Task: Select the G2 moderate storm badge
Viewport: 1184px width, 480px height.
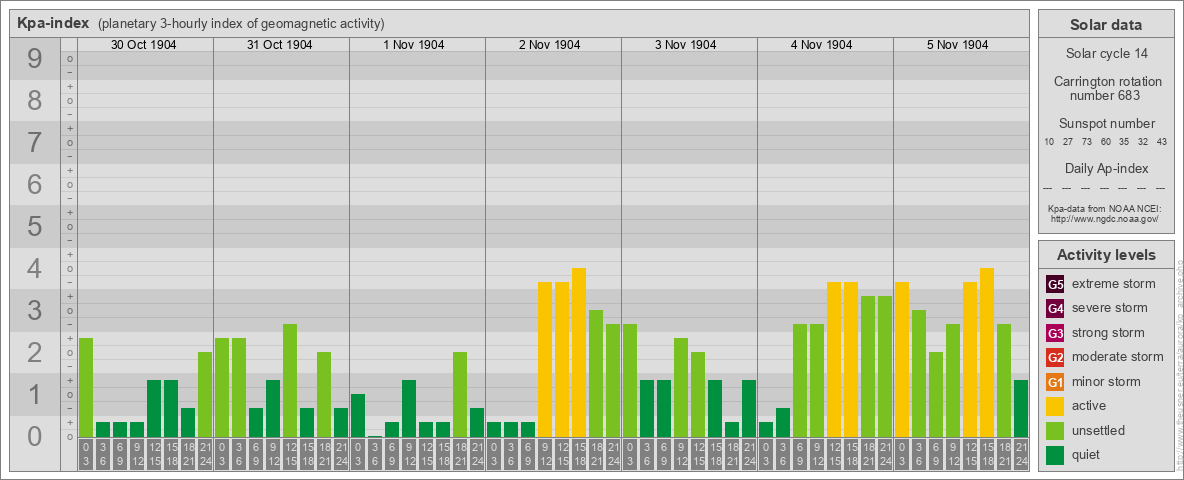Action: 1055,357
